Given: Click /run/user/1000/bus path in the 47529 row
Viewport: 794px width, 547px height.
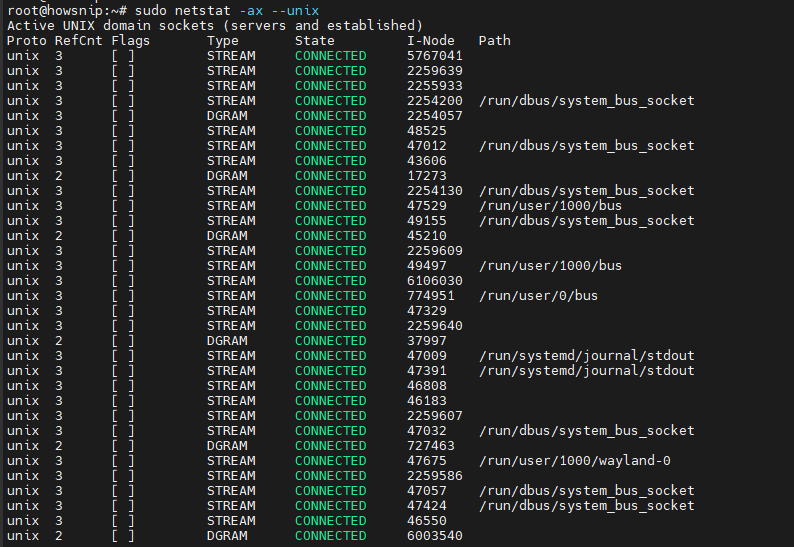Looking at the screenshot, I should tap(550, 206).
